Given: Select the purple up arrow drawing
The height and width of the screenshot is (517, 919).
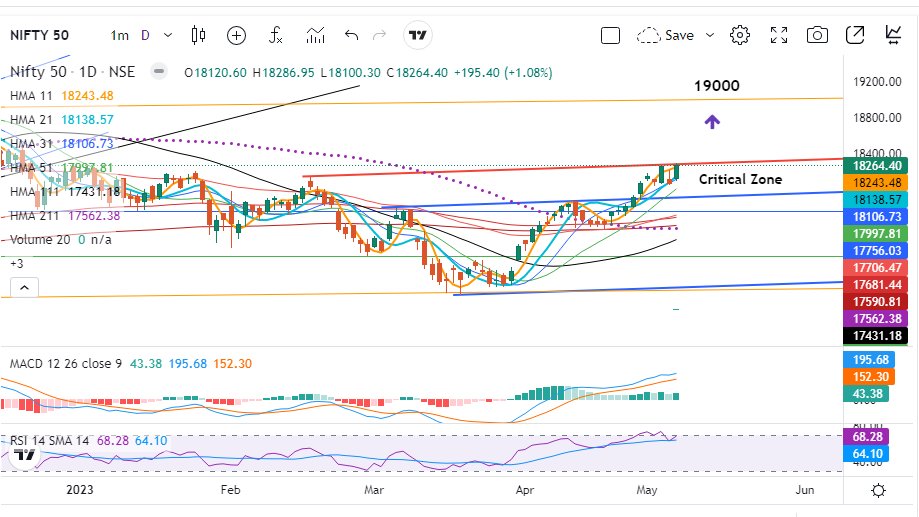Looking at the screenshot, I should click(712, 122).
